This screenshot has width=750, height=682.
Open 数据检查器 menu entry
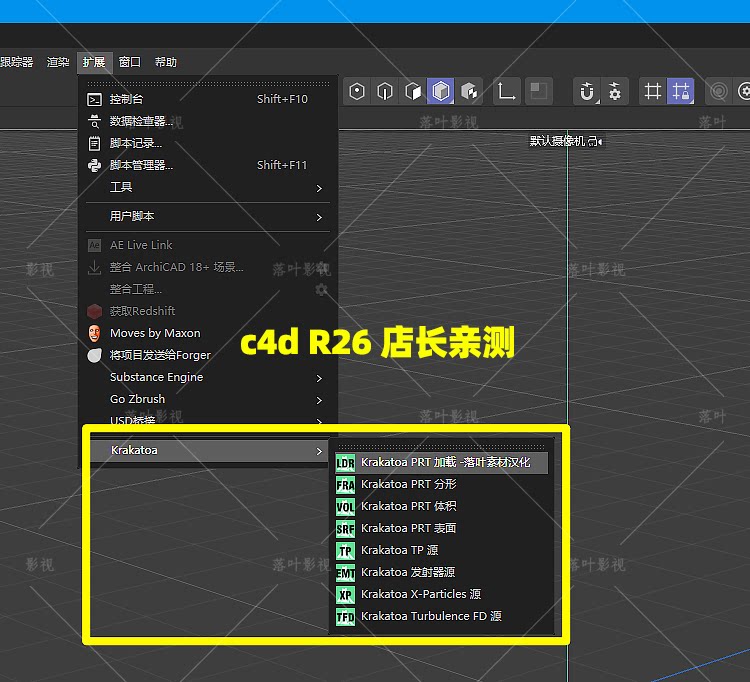pyautogui.click(x=208, y=121)
